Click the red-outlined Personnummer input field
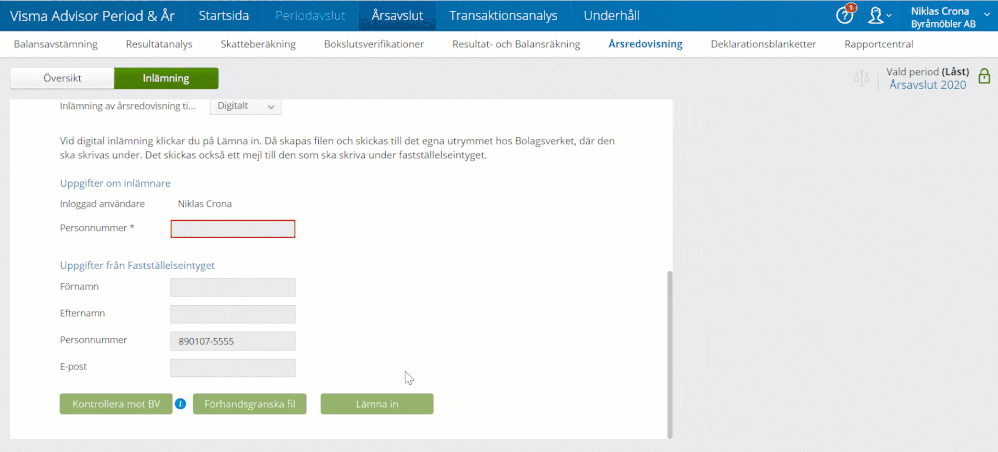Viewport: 998px width, 452px height. pos(233,229)
